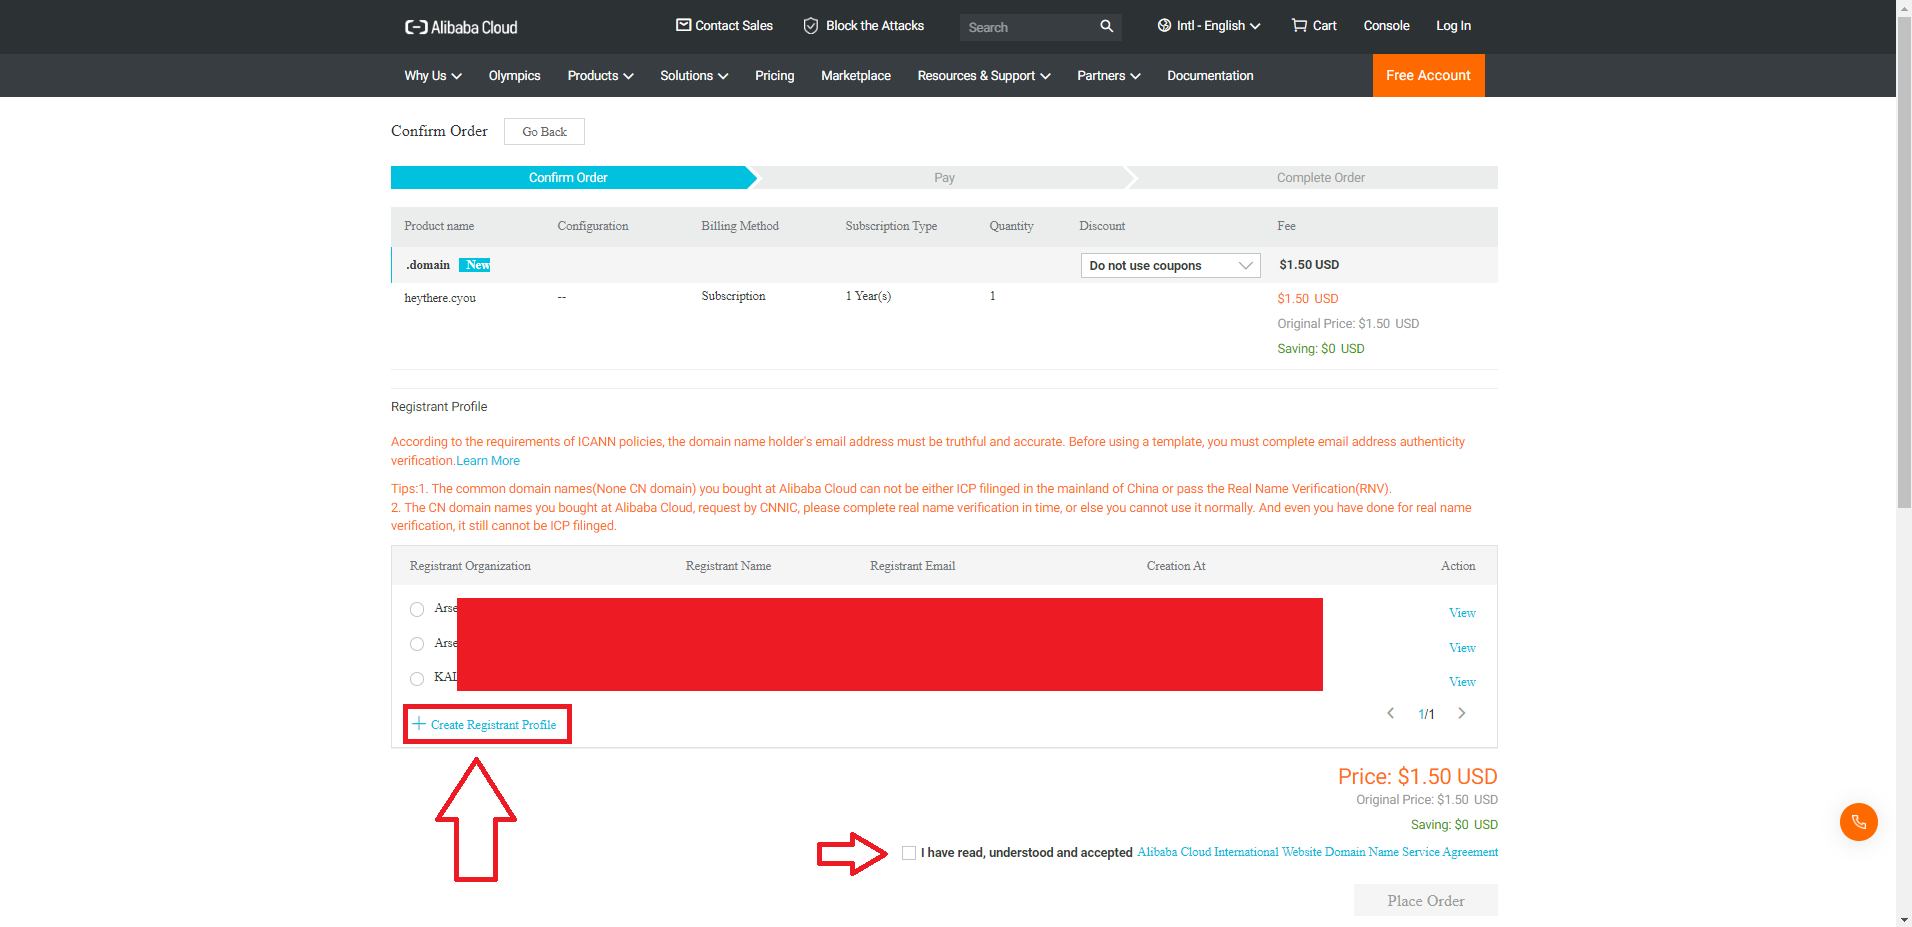Expand the Solutions menu
The image size is (1912, 927).
pyautogui.click(x=694, y=76)
